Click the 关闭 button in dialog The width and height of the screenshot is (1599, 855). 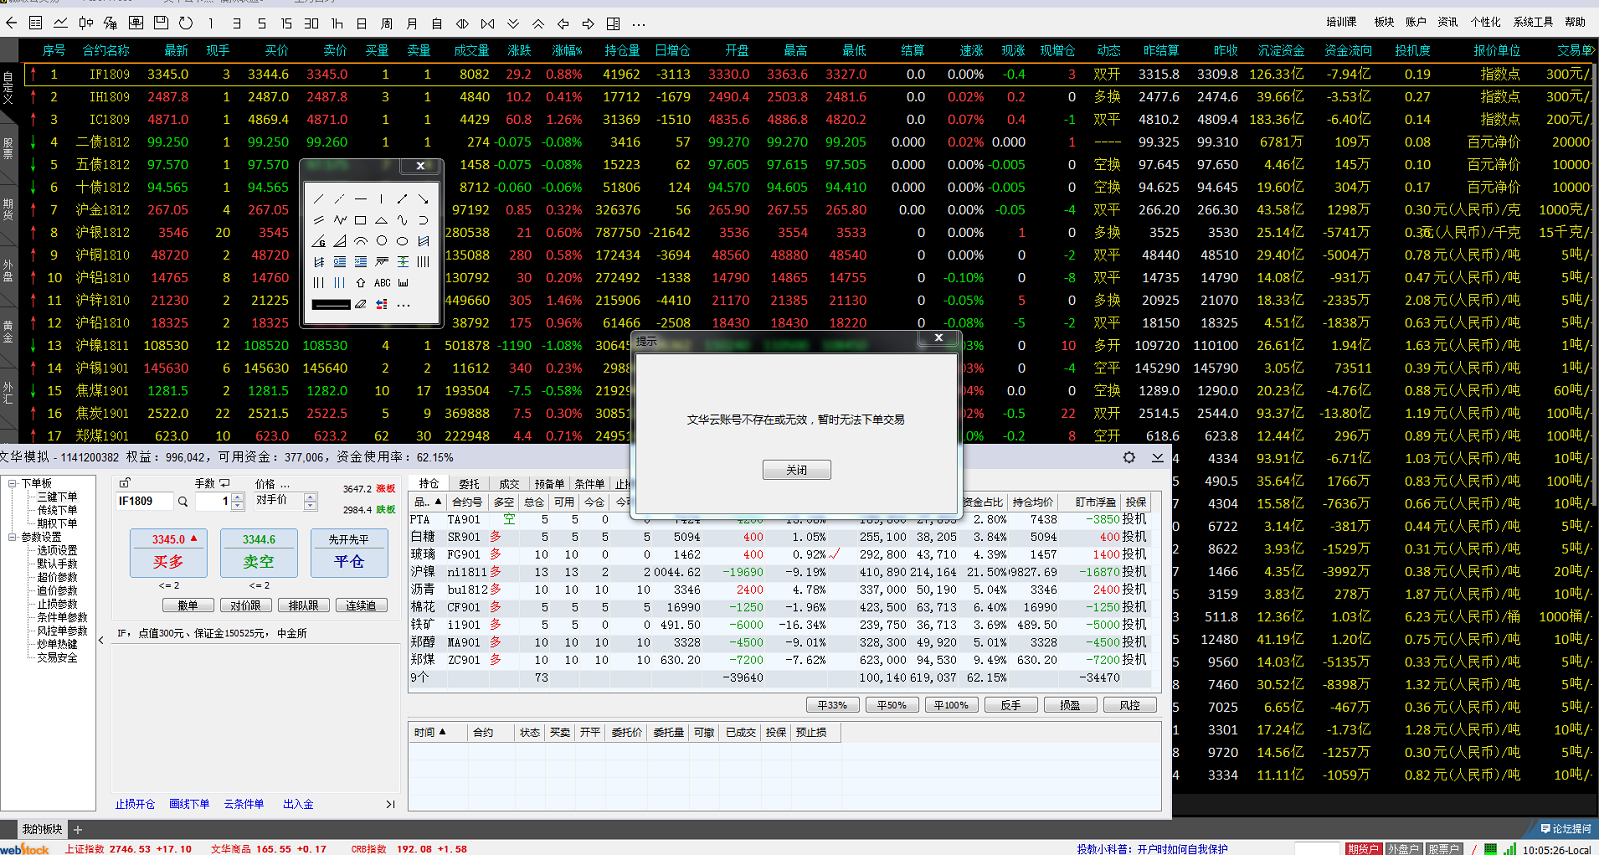click(796, 470)
